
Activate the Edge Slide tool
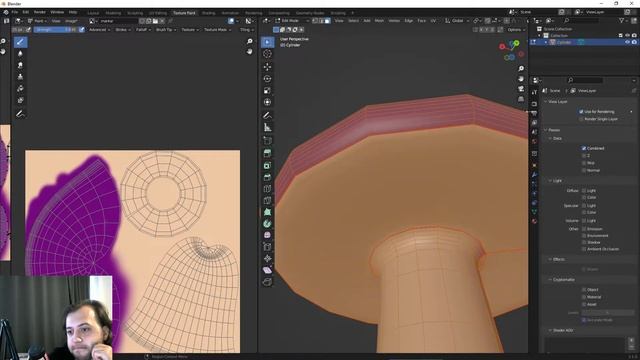(x=267, y=247)
